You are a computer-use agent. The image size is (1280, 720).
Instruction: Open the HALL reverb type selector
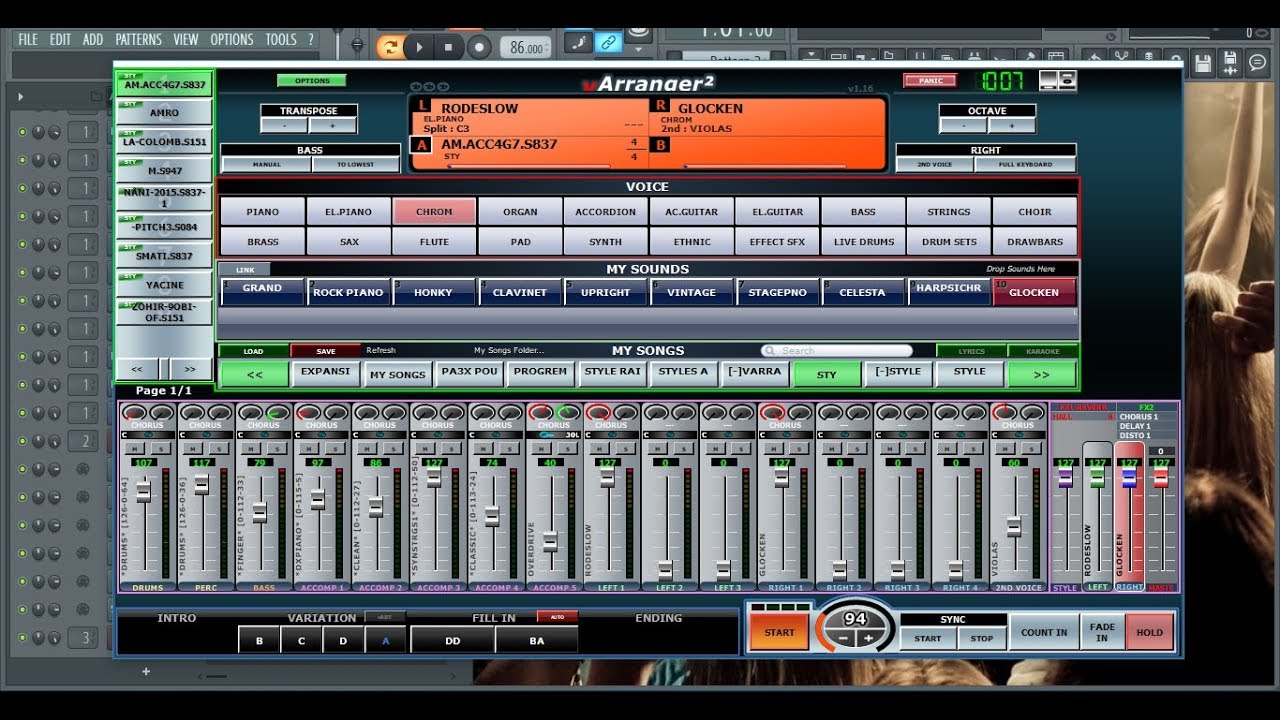coord(1083,416)
